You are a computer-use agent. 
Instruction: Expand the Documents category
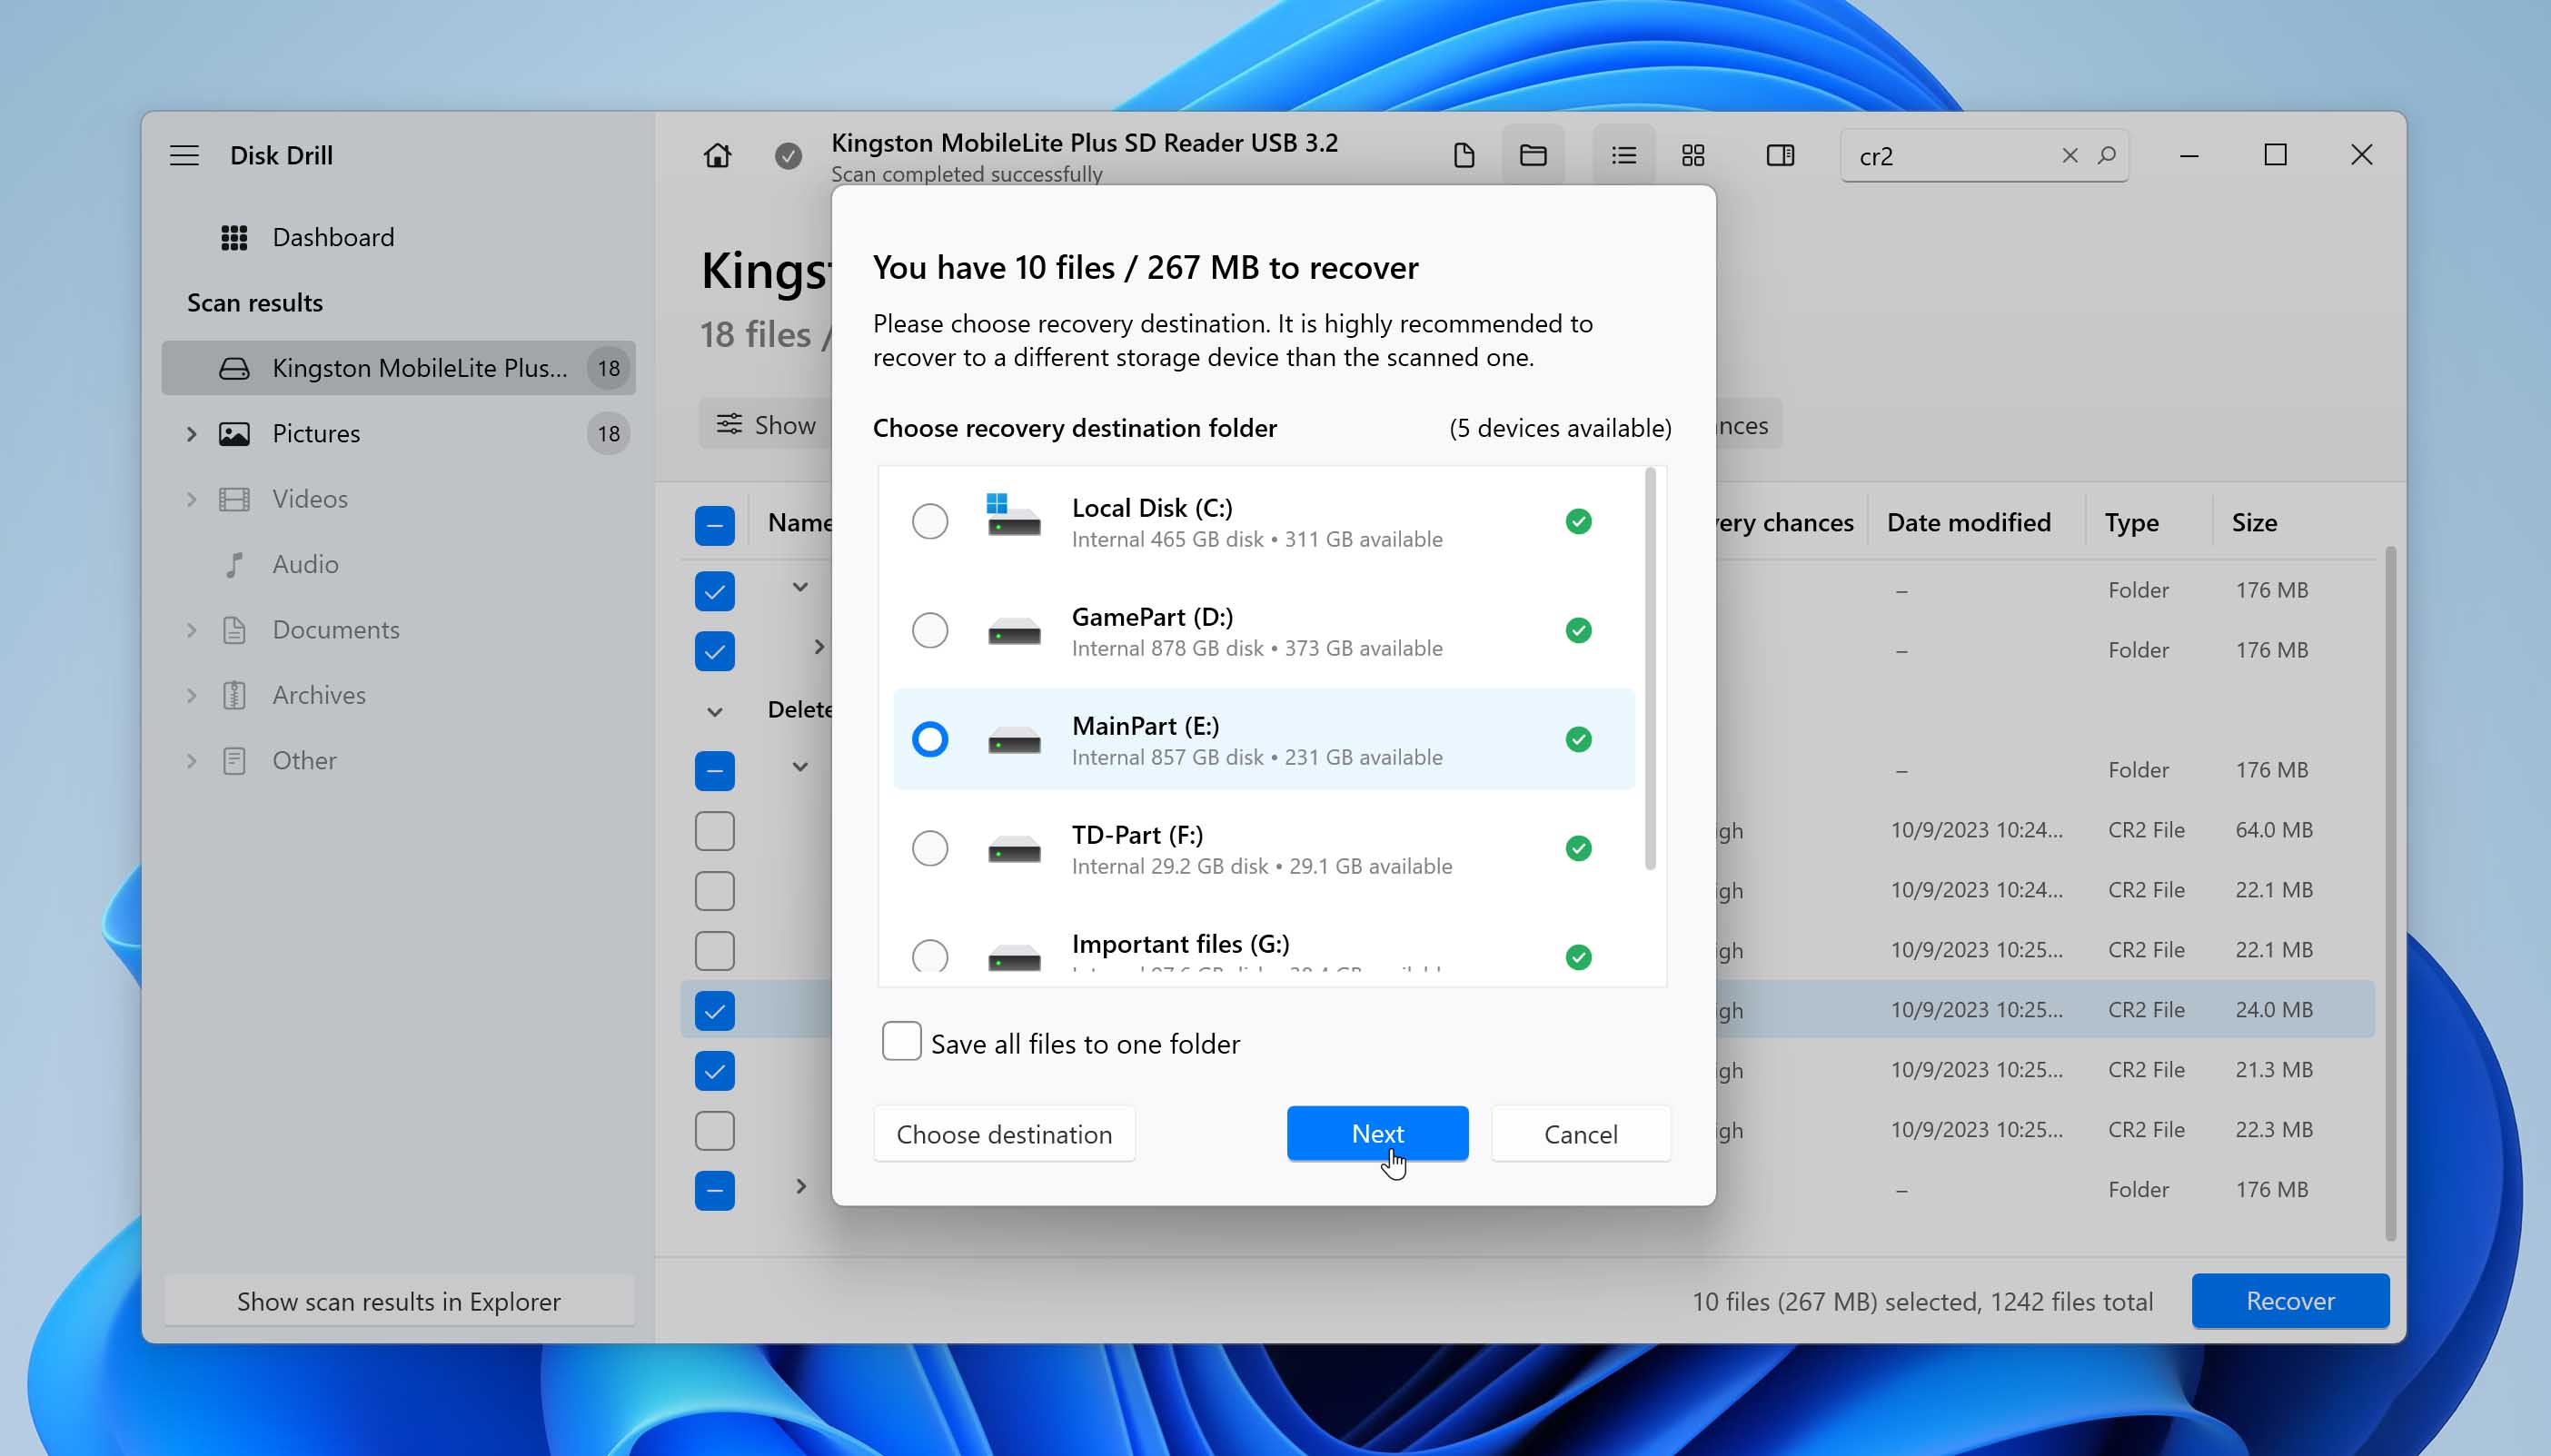tap(191, 630)
